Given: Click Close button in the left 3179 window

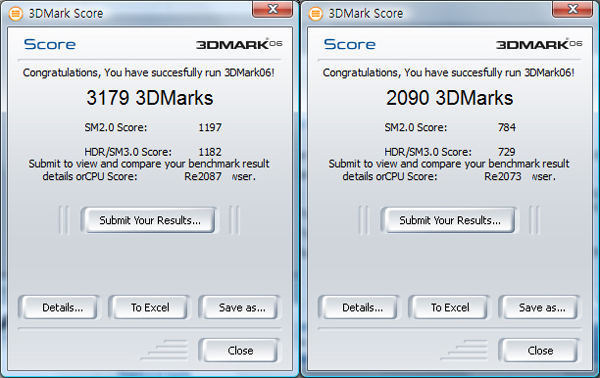Looking at the screenshot, I should [x=240, y=350].
